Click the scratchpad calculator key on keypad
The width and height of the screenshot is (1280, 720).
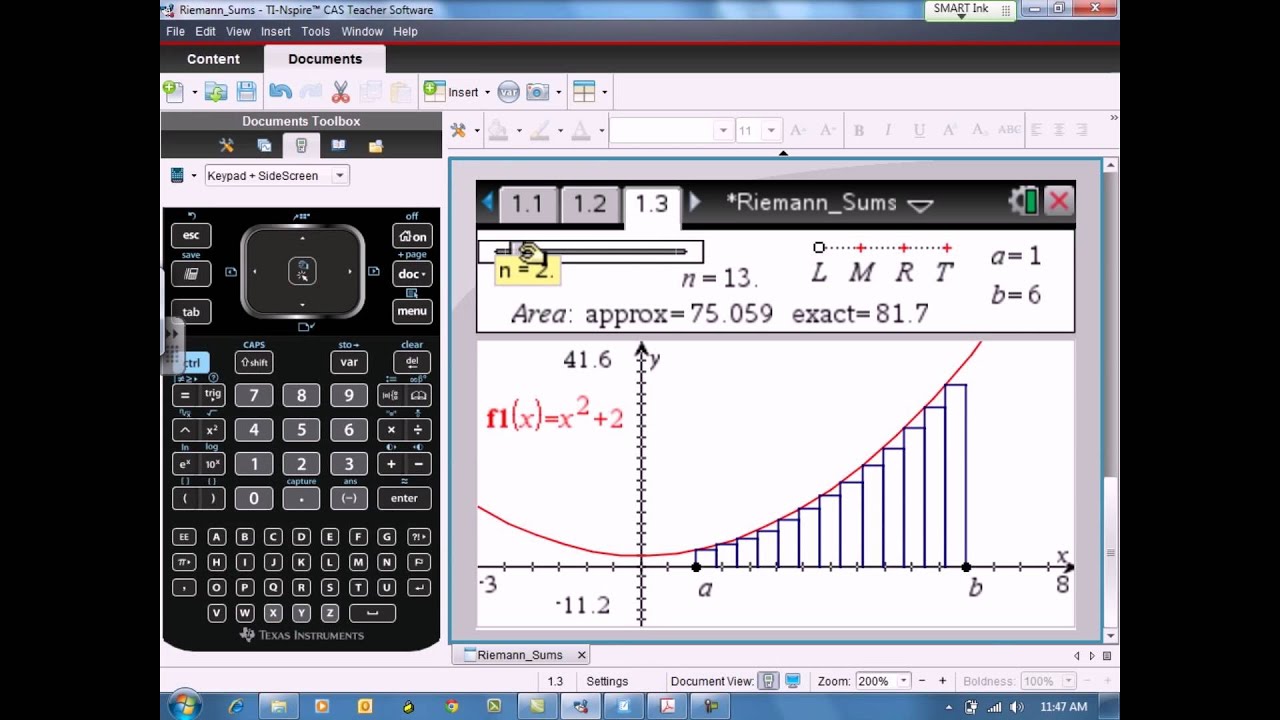coord(191,274)
